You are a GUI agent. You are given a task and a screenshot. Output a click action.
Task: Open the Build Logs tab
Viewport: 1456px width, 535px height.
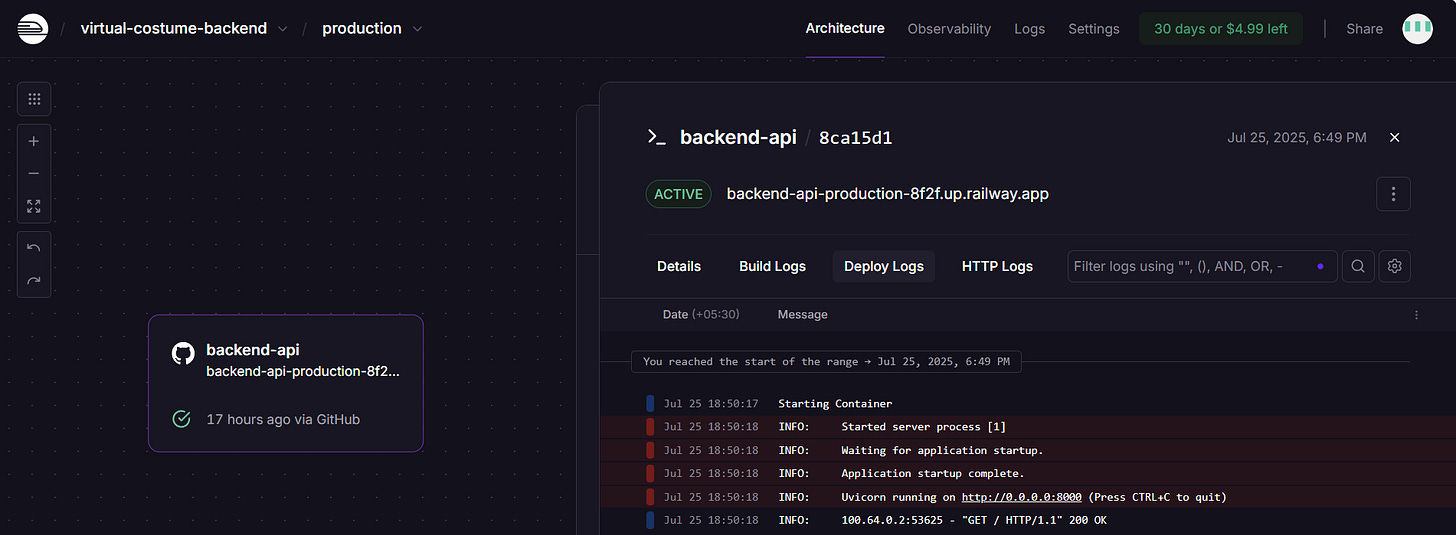click(772, 266)
